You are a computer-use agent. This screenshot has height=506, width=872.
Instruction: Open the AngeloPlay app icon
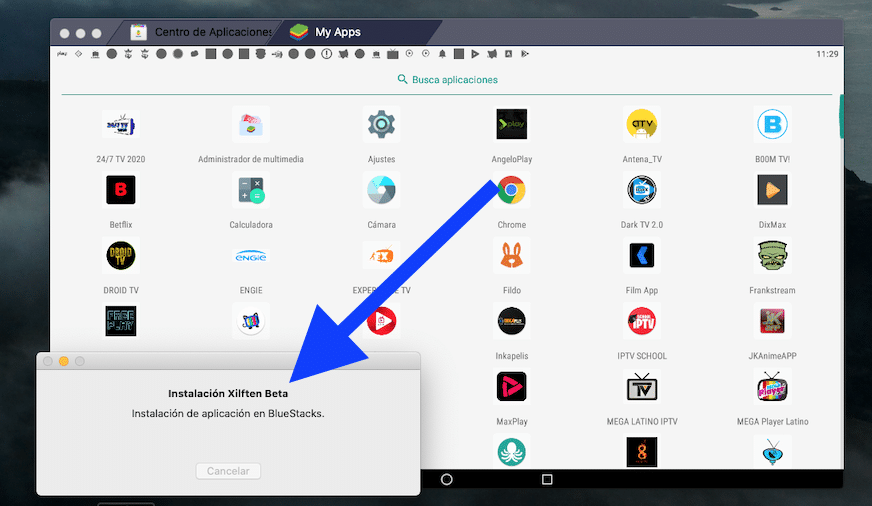click(x=511, y=124)
